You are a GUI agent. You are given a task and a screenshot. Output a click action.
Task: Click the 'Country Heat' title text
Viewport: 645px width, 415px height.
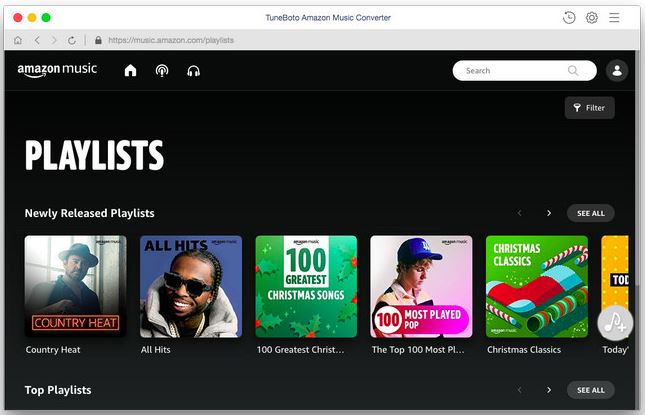(x=53, y=350)
